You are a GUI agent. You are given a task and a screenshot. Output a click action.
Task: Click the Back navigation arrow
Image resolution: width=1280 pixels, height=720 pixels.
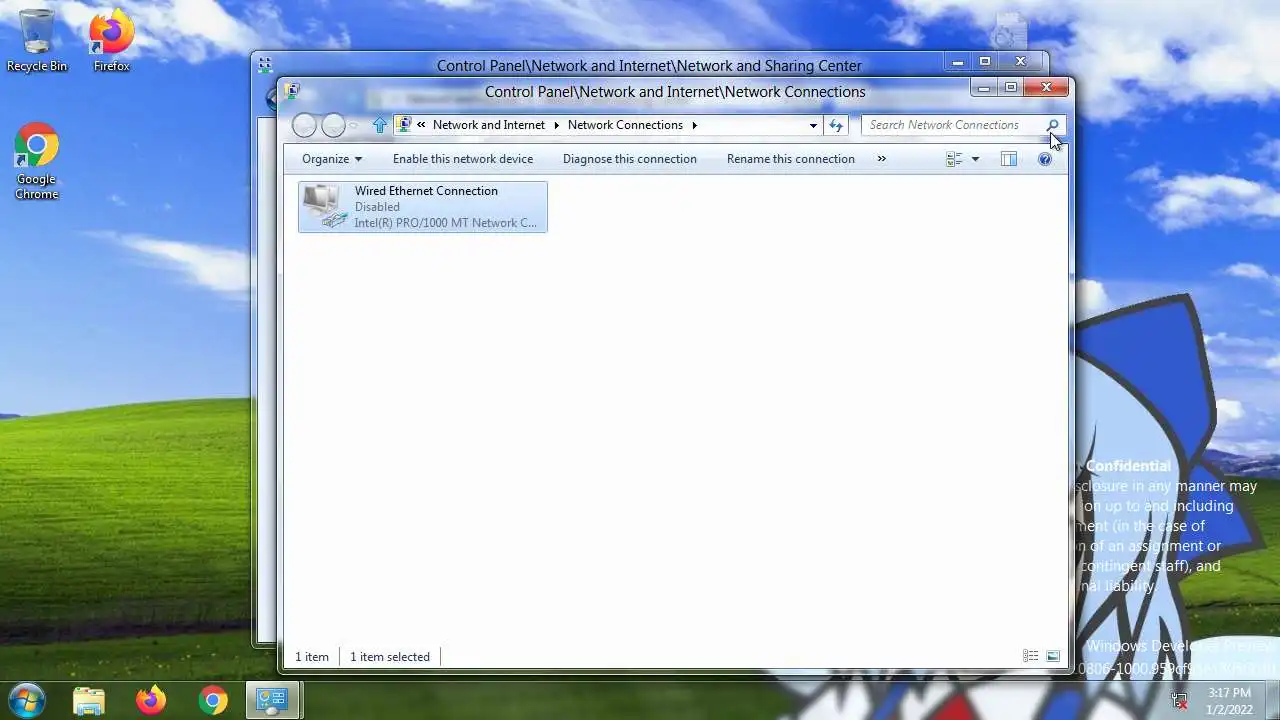pos(305,125)
